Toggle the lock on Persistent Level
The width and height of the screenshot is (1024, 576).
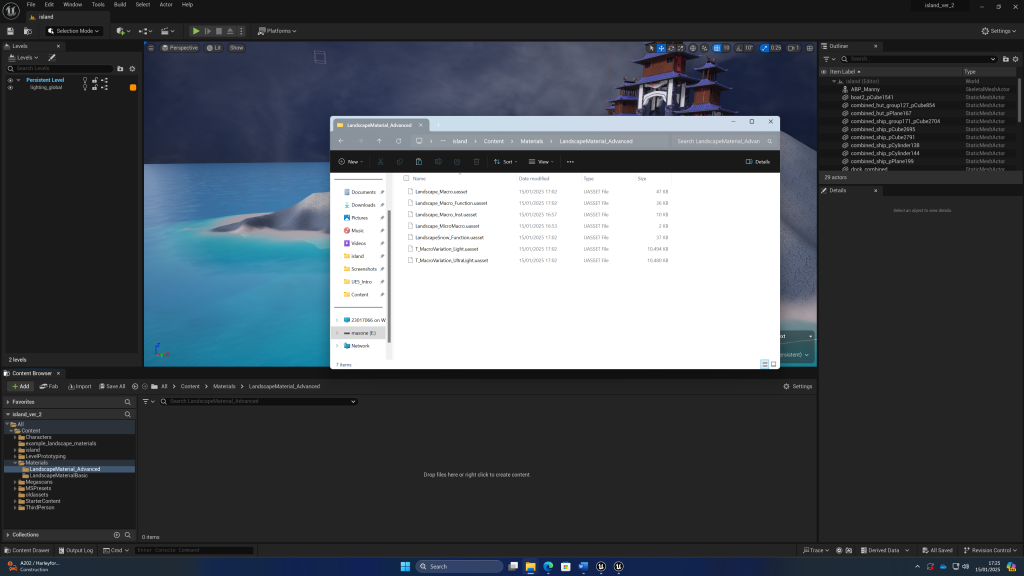pos(95,80)
